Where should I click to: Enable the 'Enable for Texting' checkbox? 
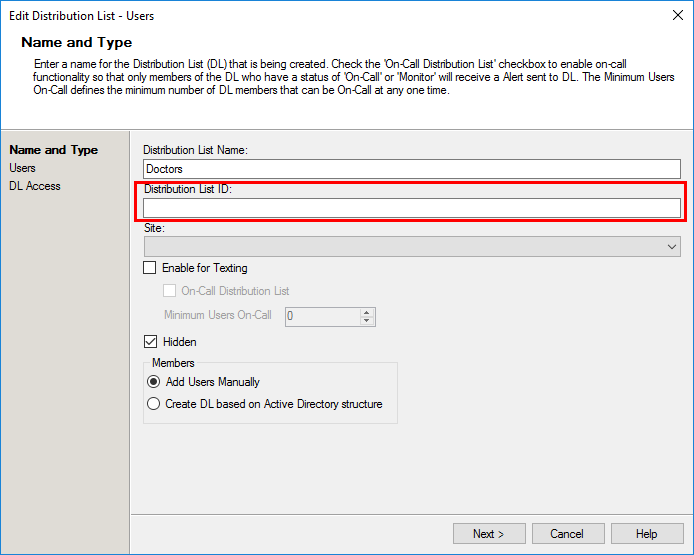(150, 268)
